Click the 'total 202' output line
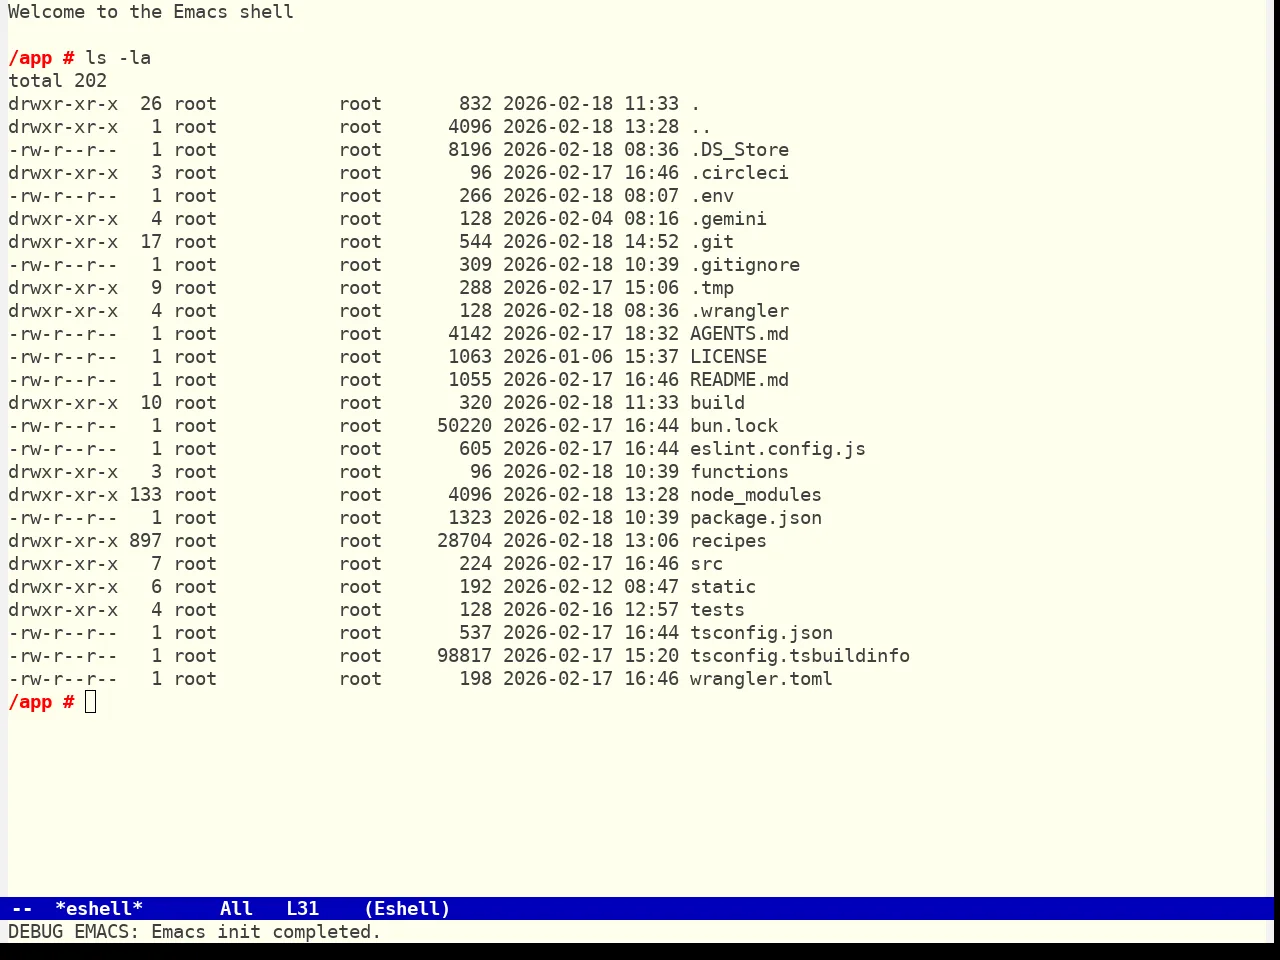The width and height of the screenshot is (1280, 960). [57, 81]
